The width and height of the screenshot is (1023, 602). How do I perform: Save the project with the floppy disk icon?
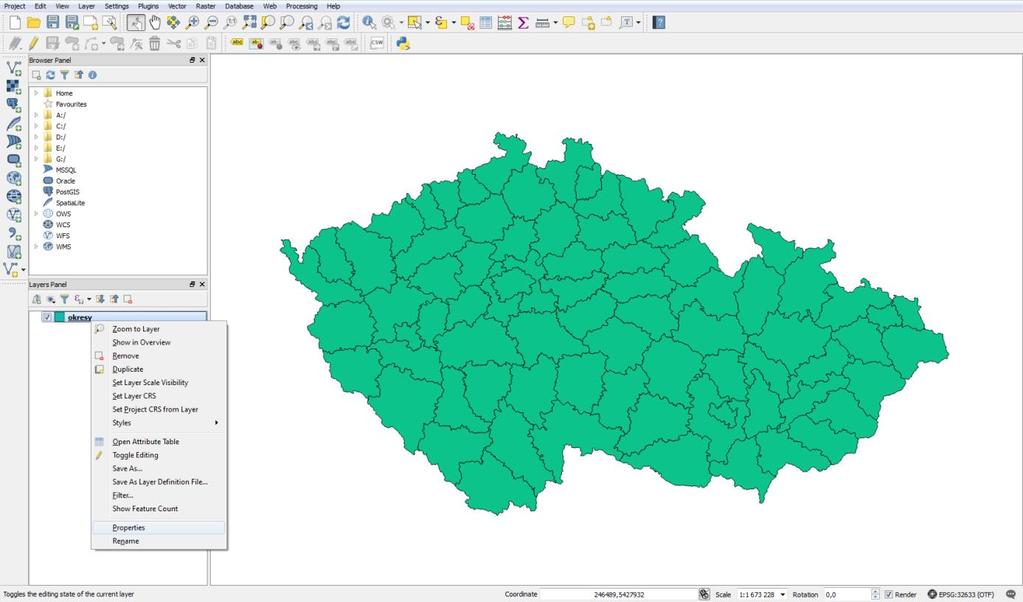tap(52, 23)
